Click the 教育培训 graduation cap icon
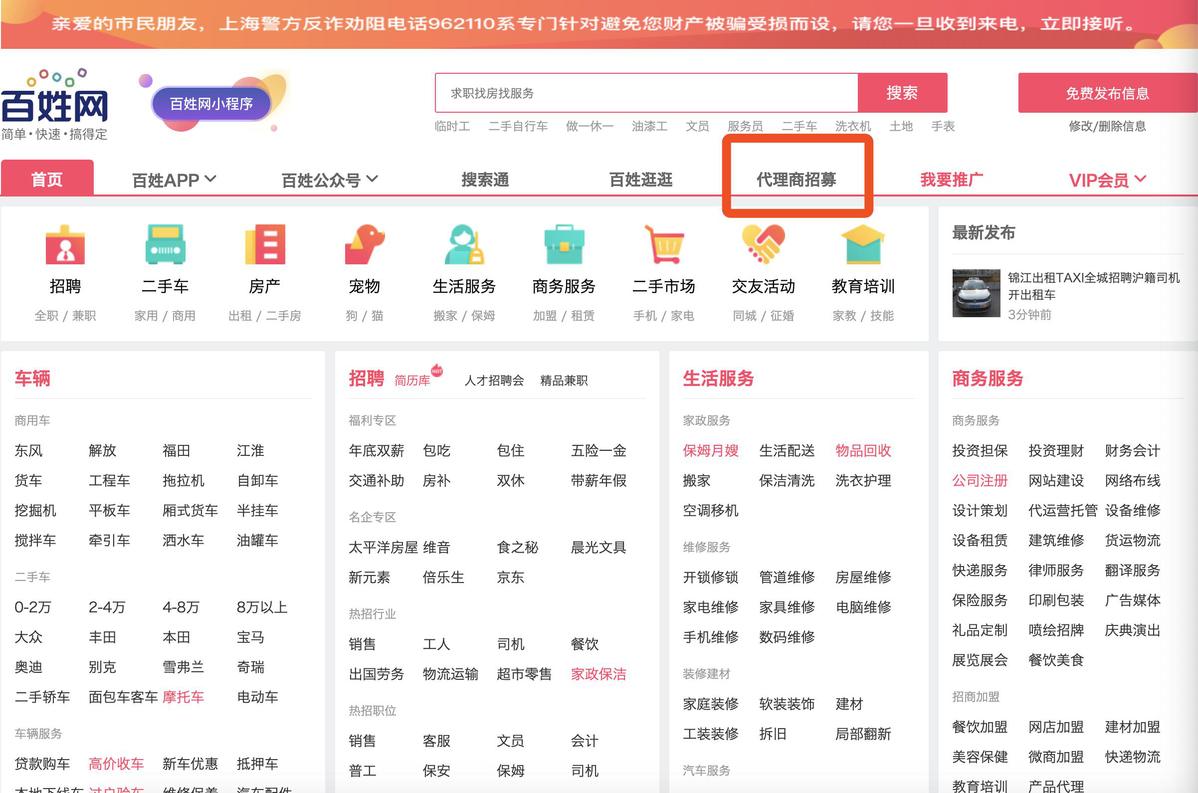 click(x=863, y=245)
